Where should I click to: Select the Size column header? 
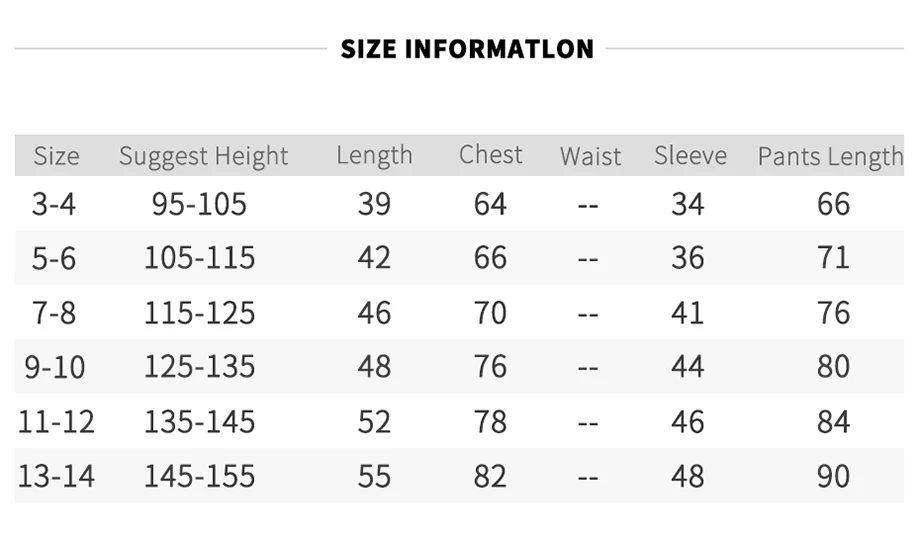56,156
